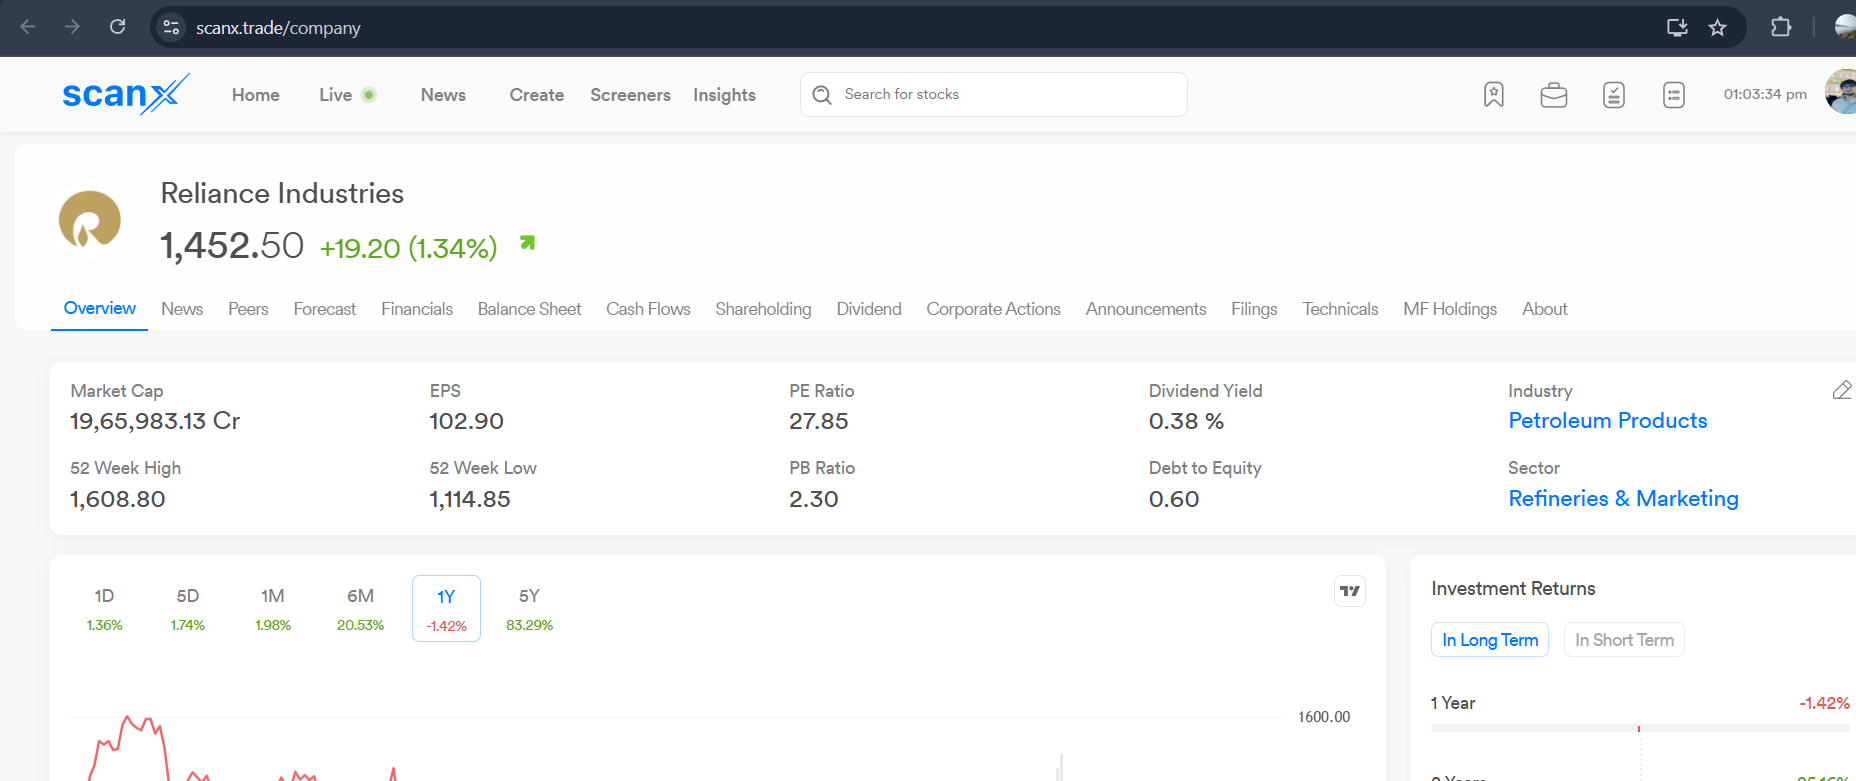Click the Market Cap value 19,65,983.13 Cr
Viewport: 1856px width, 781px height.
pos(155,421)
